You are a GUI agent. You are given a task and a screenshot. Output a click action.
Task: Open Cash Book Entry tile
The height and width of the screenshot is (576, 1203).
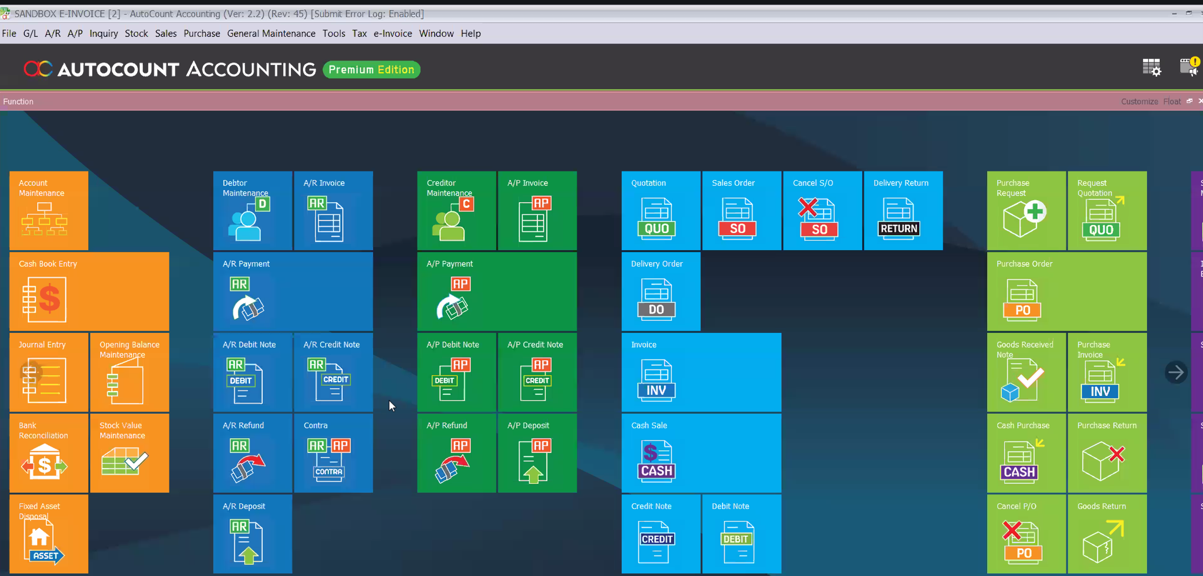point(89,292)
